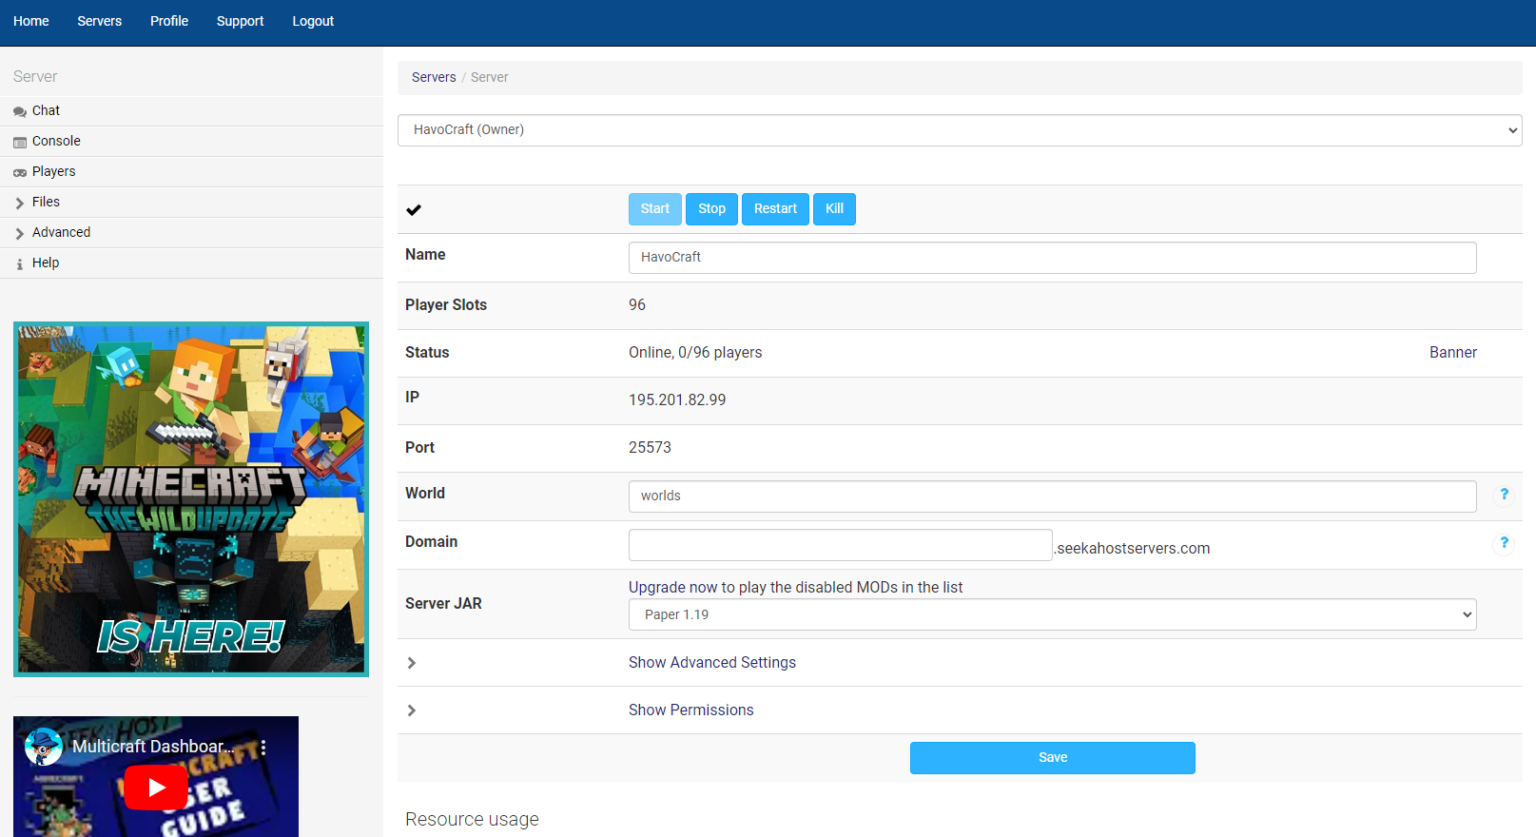
Task: Click the World field help icon
Action: [x=1504, y=494]
